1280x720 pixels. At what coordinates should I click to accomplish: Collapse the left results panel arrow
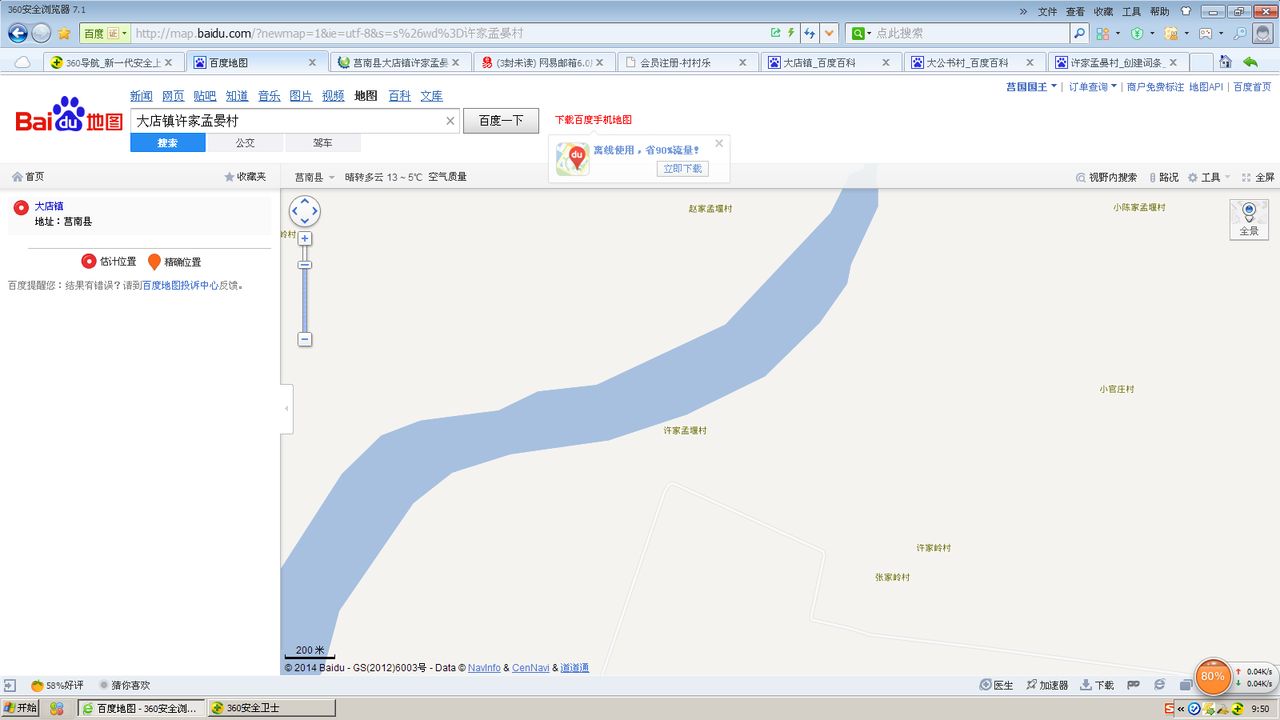[x=287, y=408]
